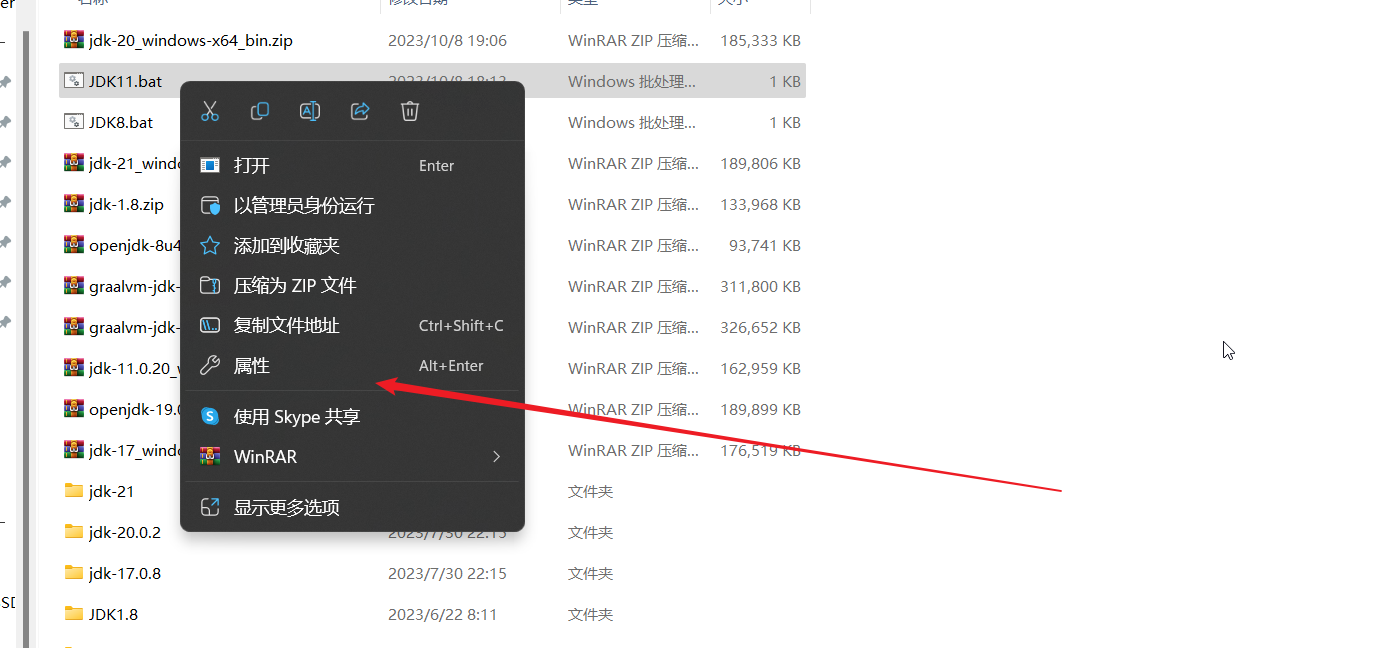Select 使用 Skype 共享 entry
1377x648 pixels.
(352, 416)
